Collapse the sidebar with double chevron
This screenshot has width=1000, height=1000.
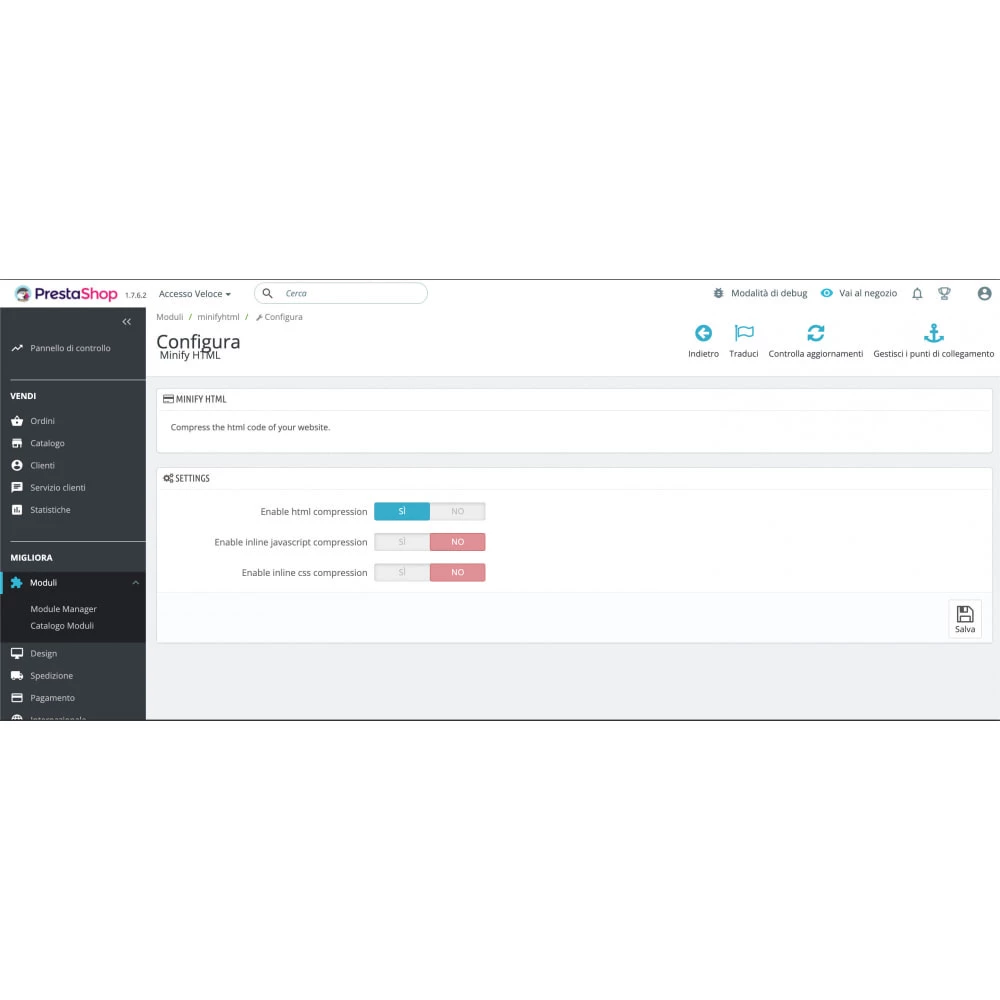click(126, 322)
